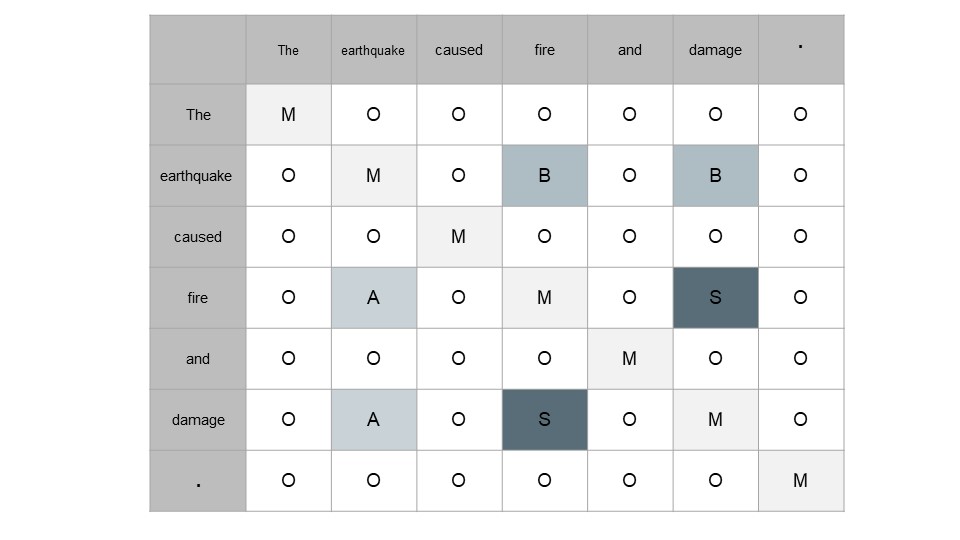Click the 'damage' column header
960x540 pixels.
coord(715,50)
